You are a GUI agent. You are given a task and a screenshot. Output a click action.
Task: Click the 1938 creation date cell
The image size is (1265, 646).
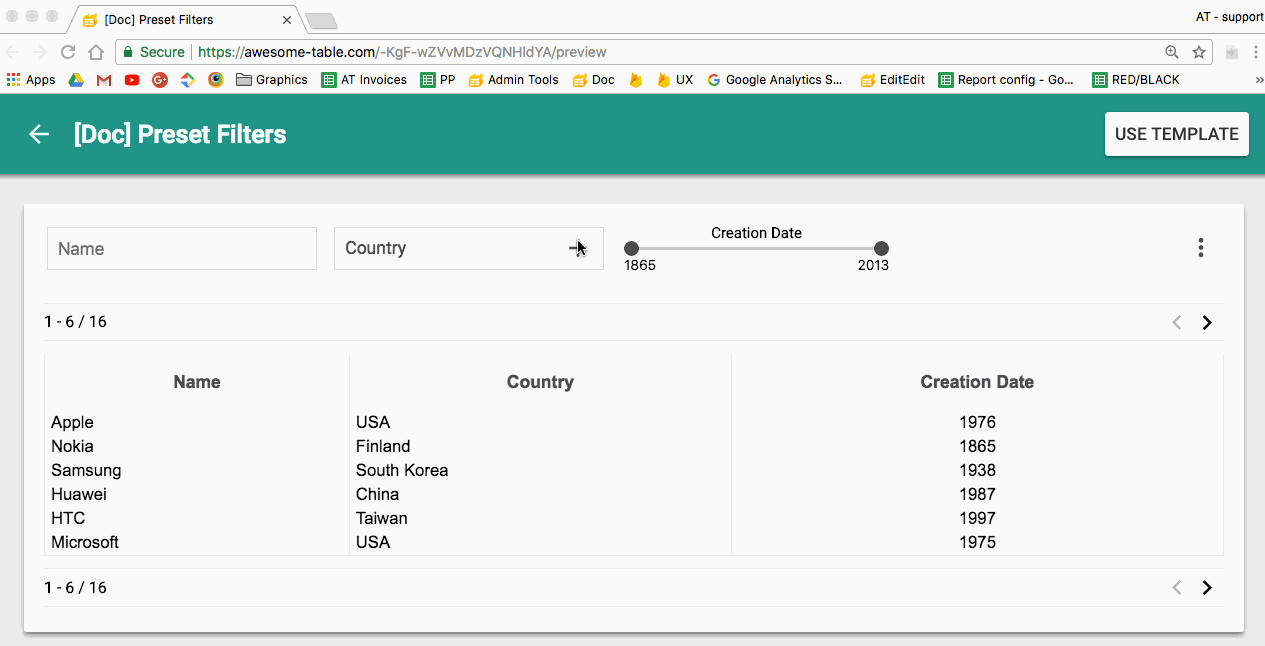tap(977, 470)
